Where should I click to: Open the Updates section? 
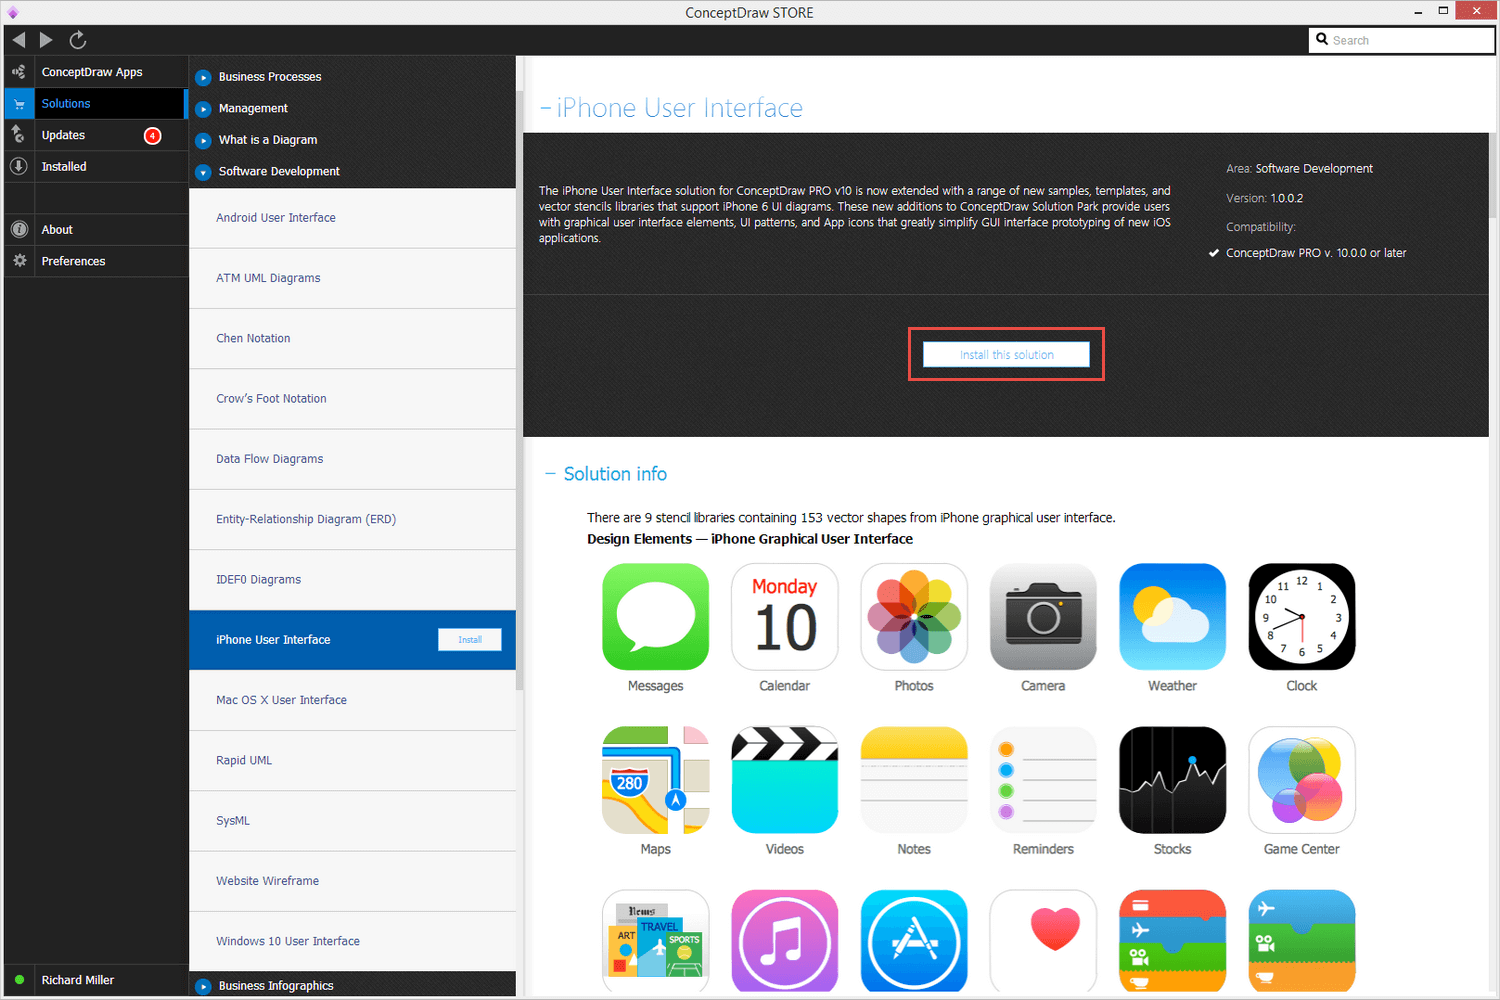[x=96, y=135]
